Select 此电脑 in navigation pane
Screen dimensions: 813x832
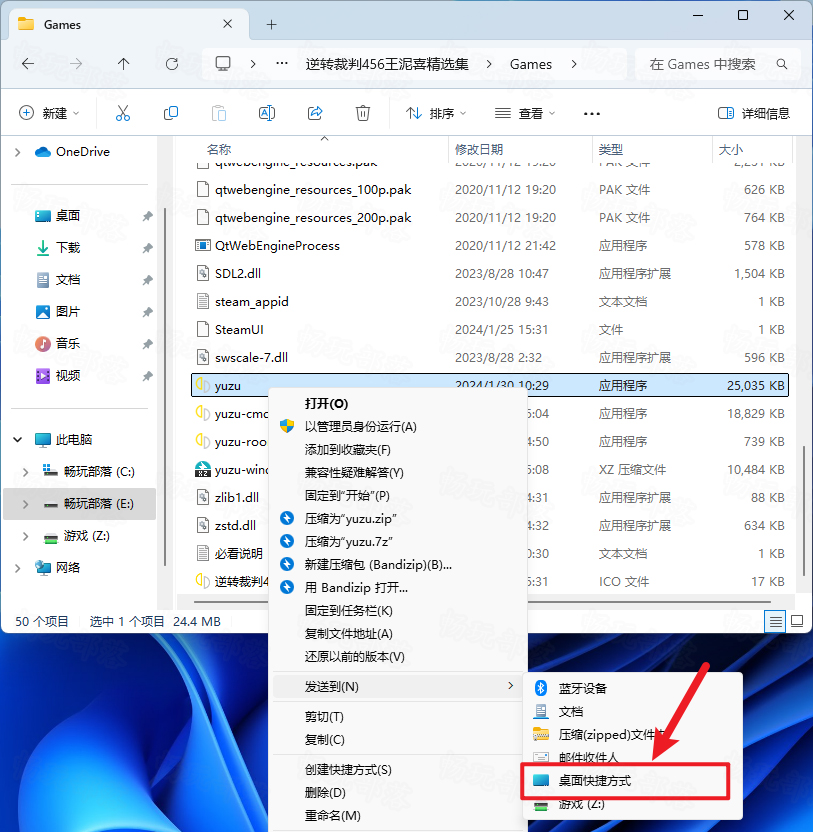point(64,439)
